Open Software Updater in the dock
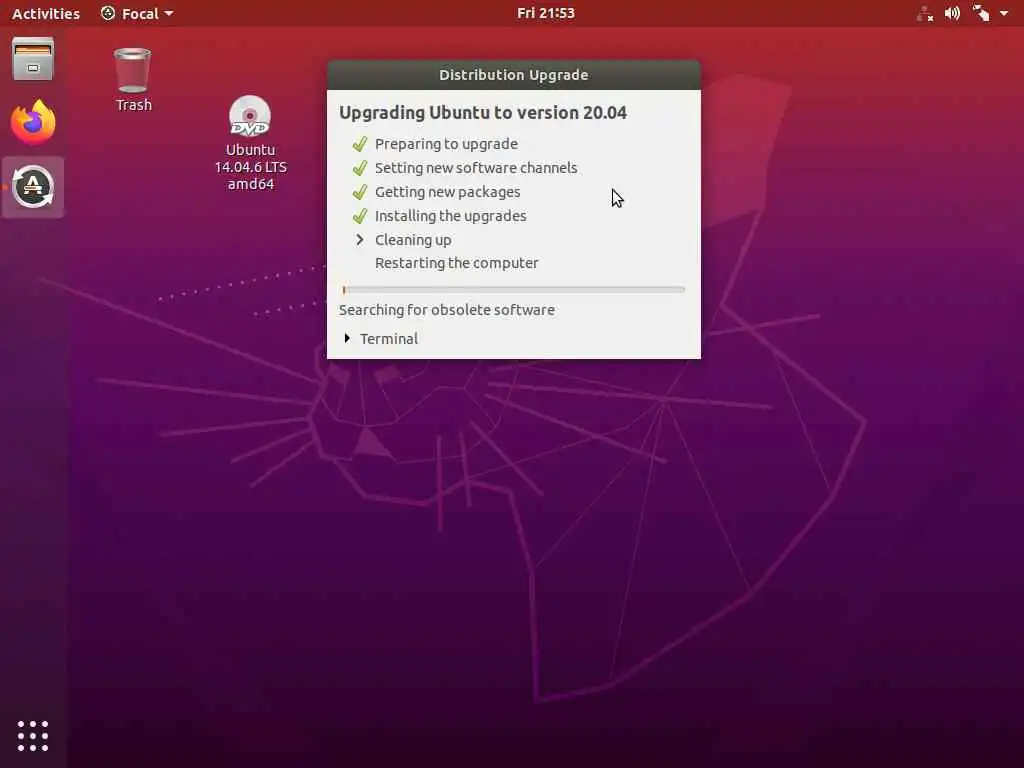Viewport: 1024px width, 768px height. pyautogui.click(x=33, y=187)
